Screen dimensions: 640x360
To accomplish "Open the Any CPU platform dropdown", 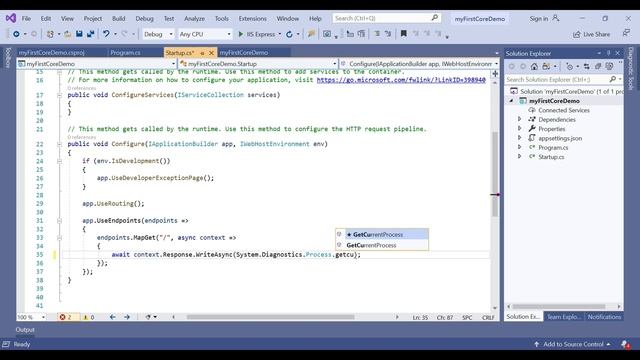I will pyautogui.click(x=229, y=34).
